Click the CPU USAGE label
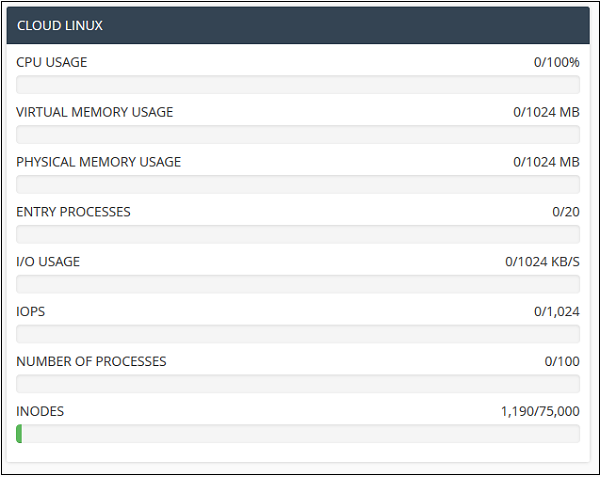This screenshot has height=477, width=600. pos(52,62)
